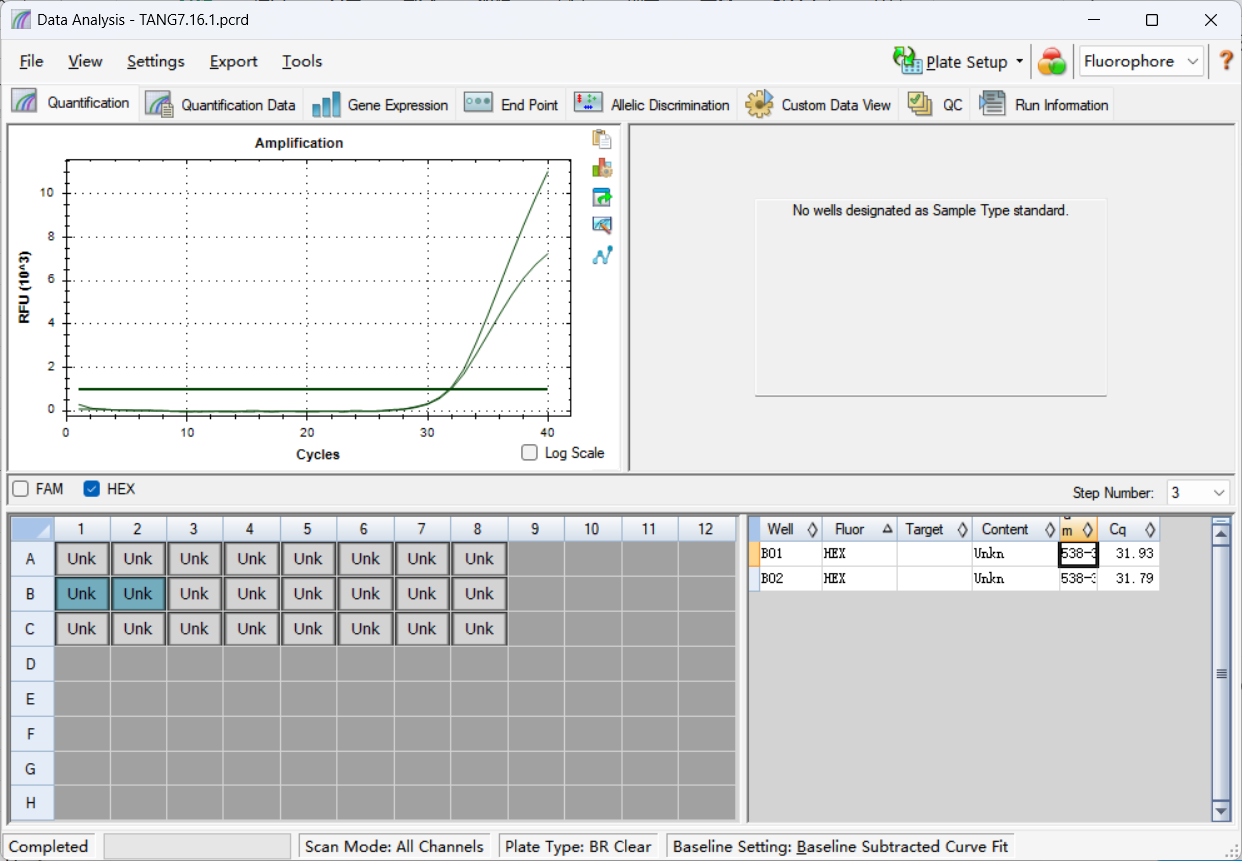1242x861 pixels.
Task: Open the Fluorophore dropdown
Action: [x=1141, y=61]
